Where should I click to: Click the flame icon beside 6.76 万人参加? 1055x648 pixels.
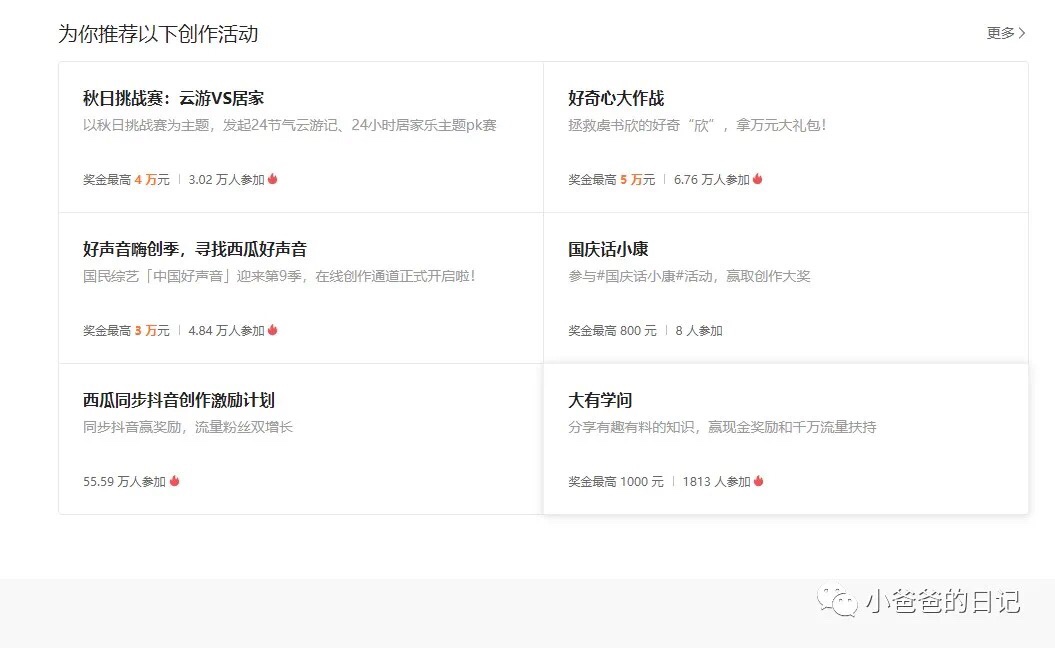point(758,179)
